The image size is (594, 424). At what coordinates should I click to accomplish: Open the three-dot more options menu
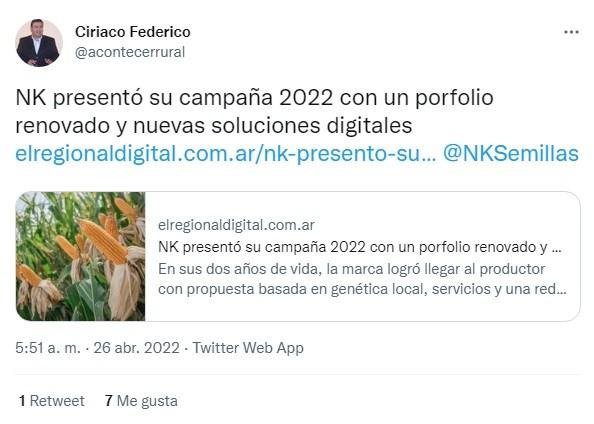(571, 32)
